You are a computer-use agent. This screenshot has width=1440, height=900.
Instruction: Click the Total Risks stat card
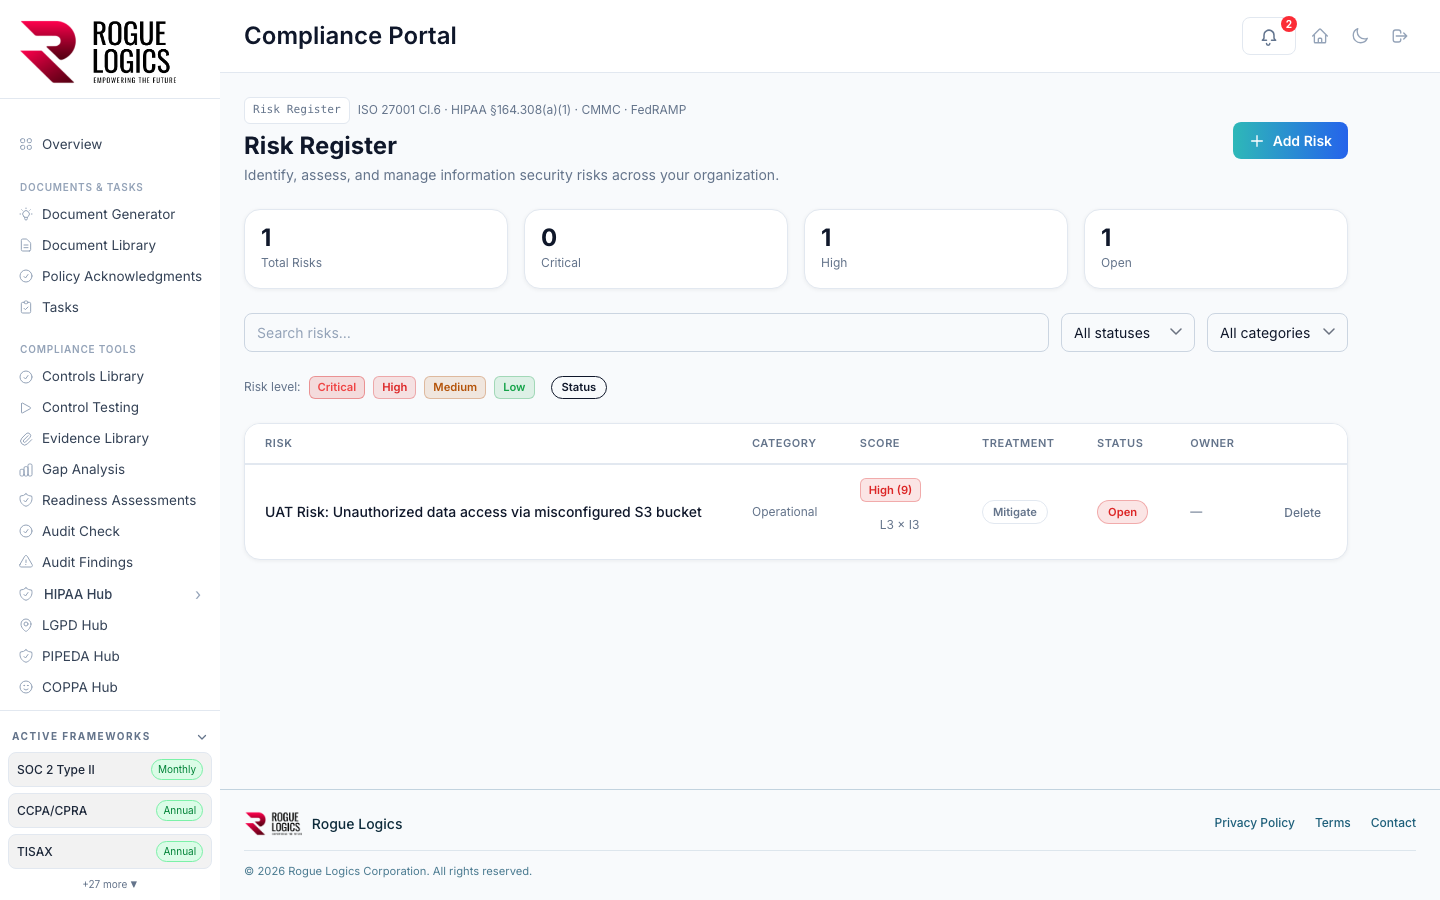[376, 249]
